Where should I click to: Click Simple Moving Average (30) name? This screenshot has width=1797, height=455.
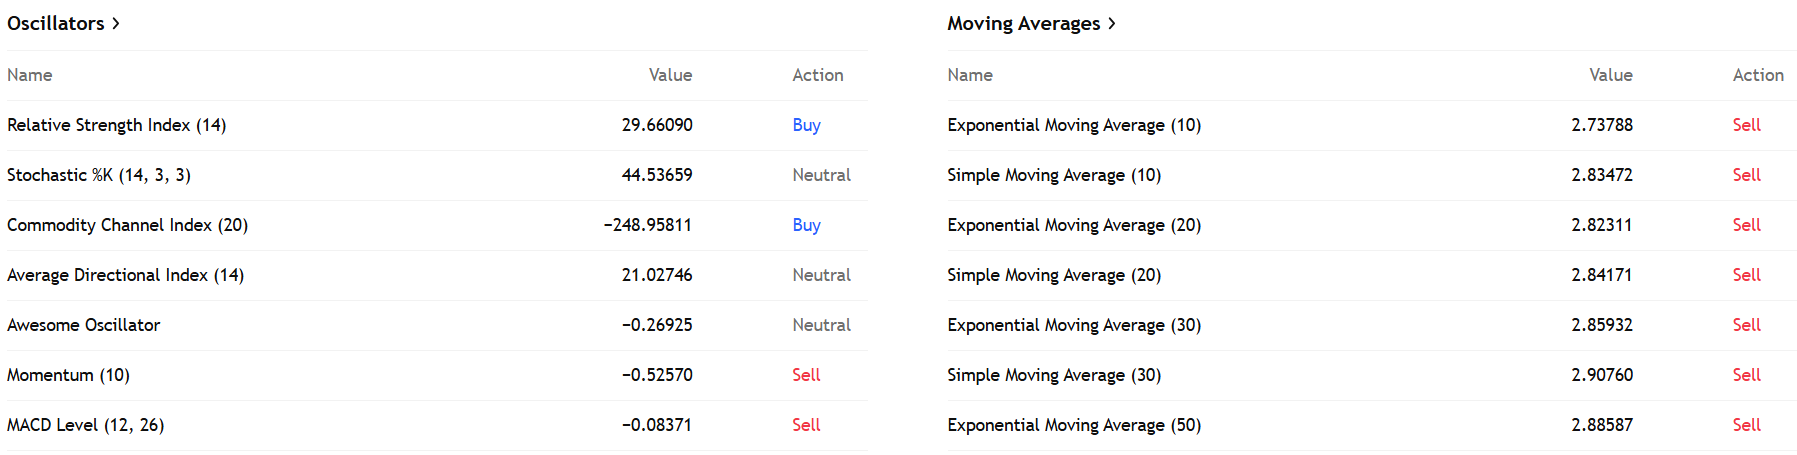point(1053,375)
